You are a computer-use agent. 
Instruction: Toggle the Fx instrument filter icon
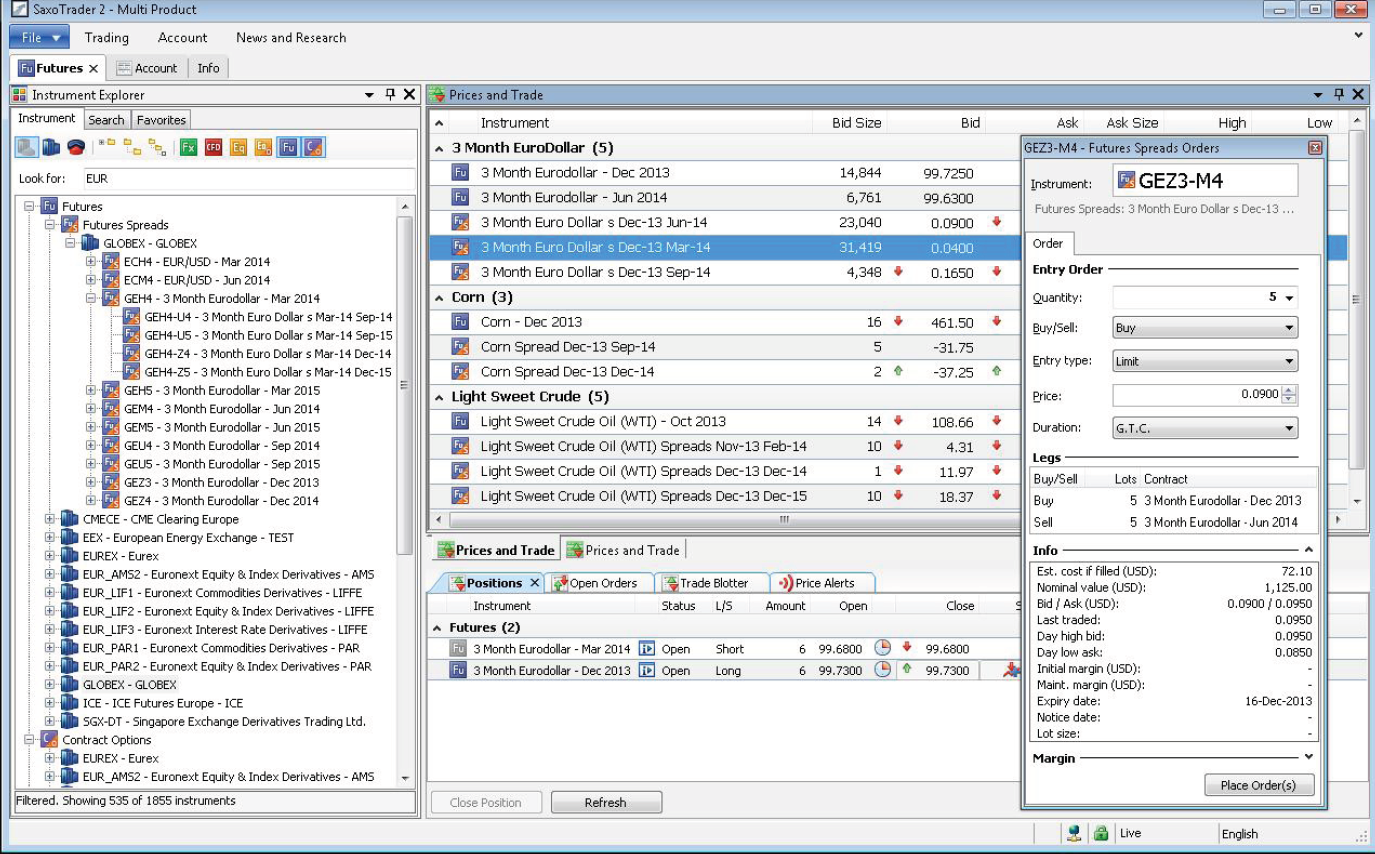[188, 147]
